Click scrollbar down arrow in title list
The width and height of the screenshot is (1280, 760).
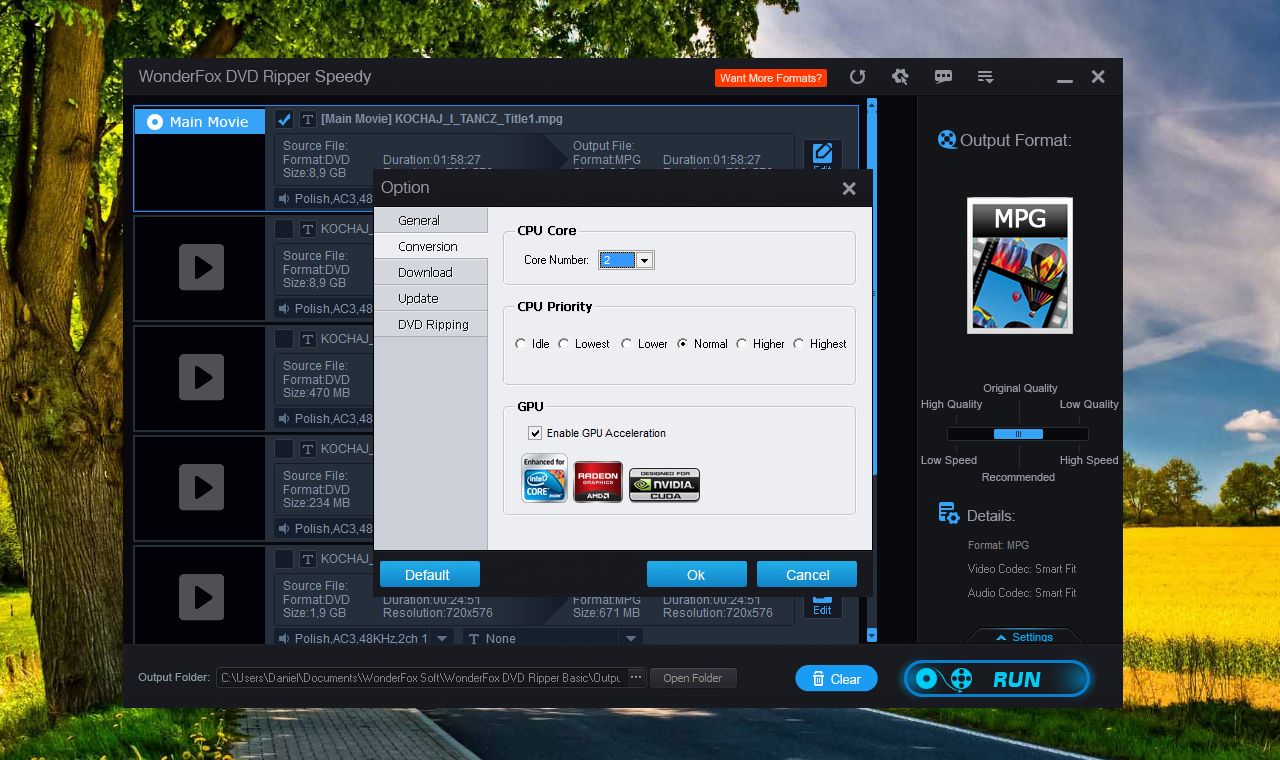(x=871, y=635)
